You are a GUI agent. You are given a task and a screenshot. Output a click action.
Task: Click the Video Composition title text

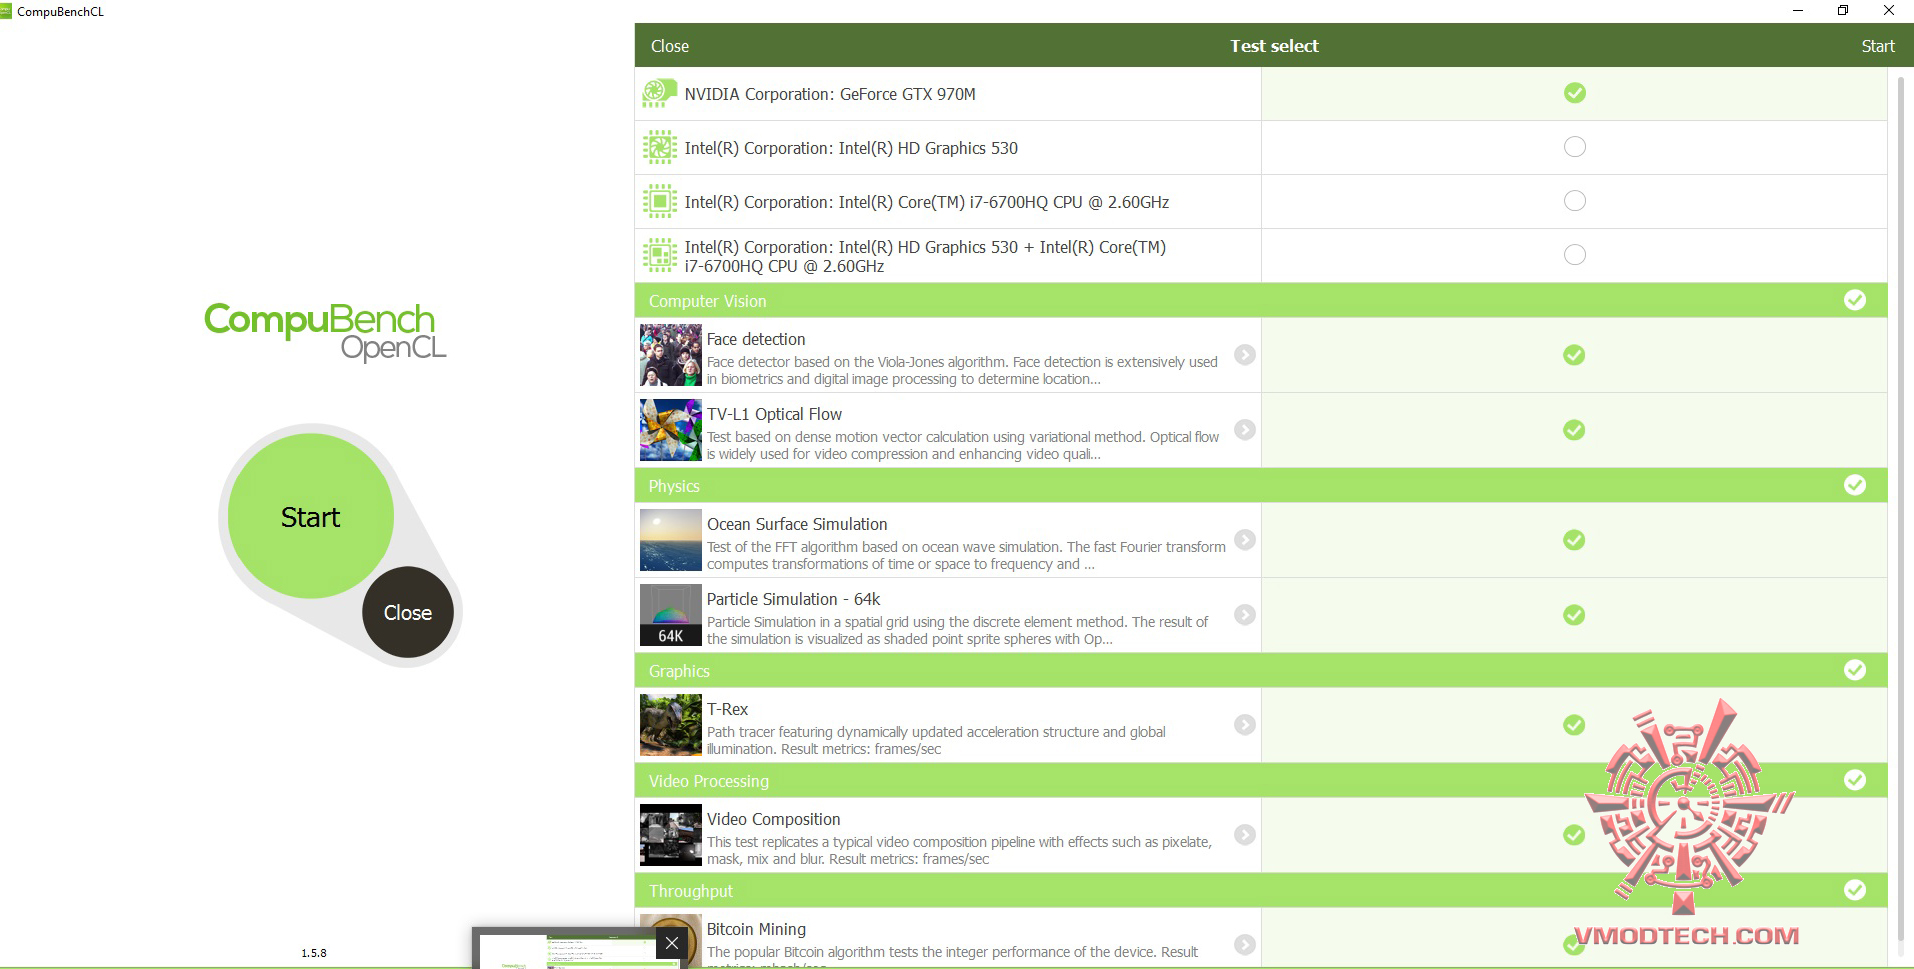[773, 819]
